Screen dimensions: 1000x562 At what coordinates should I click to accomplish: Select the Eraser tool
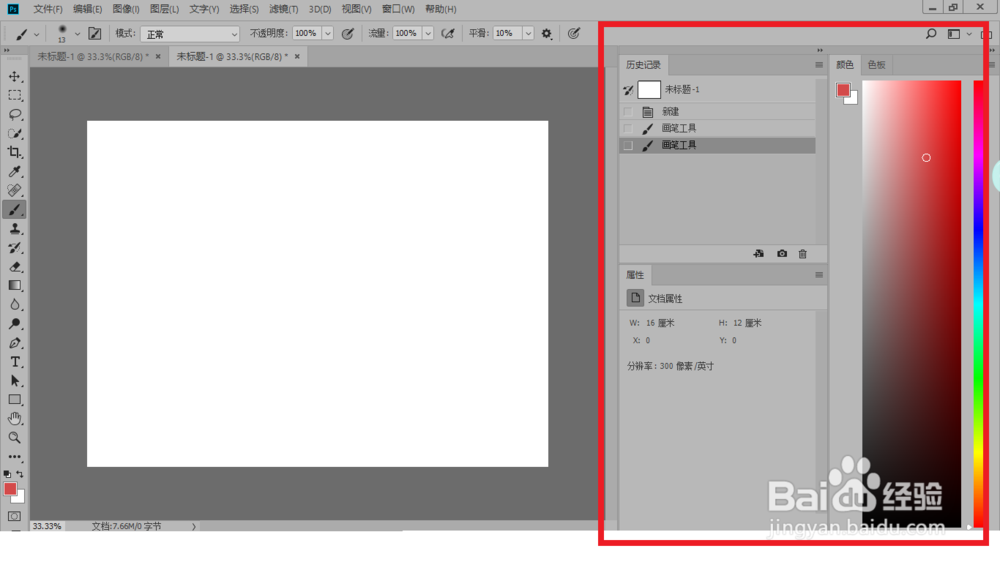[x=14, y=267]
